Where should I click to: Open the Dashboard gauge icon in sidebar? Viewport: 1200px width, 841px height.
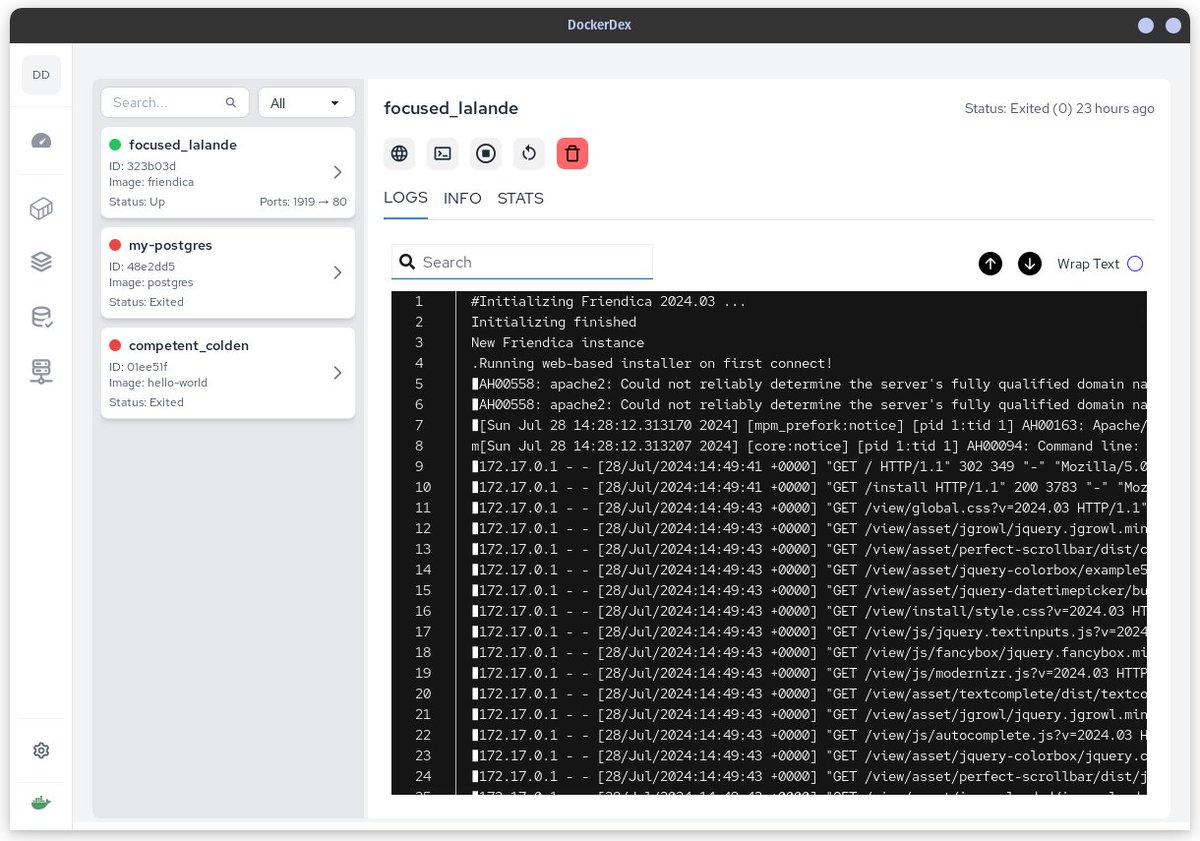(x=41, y=141)
